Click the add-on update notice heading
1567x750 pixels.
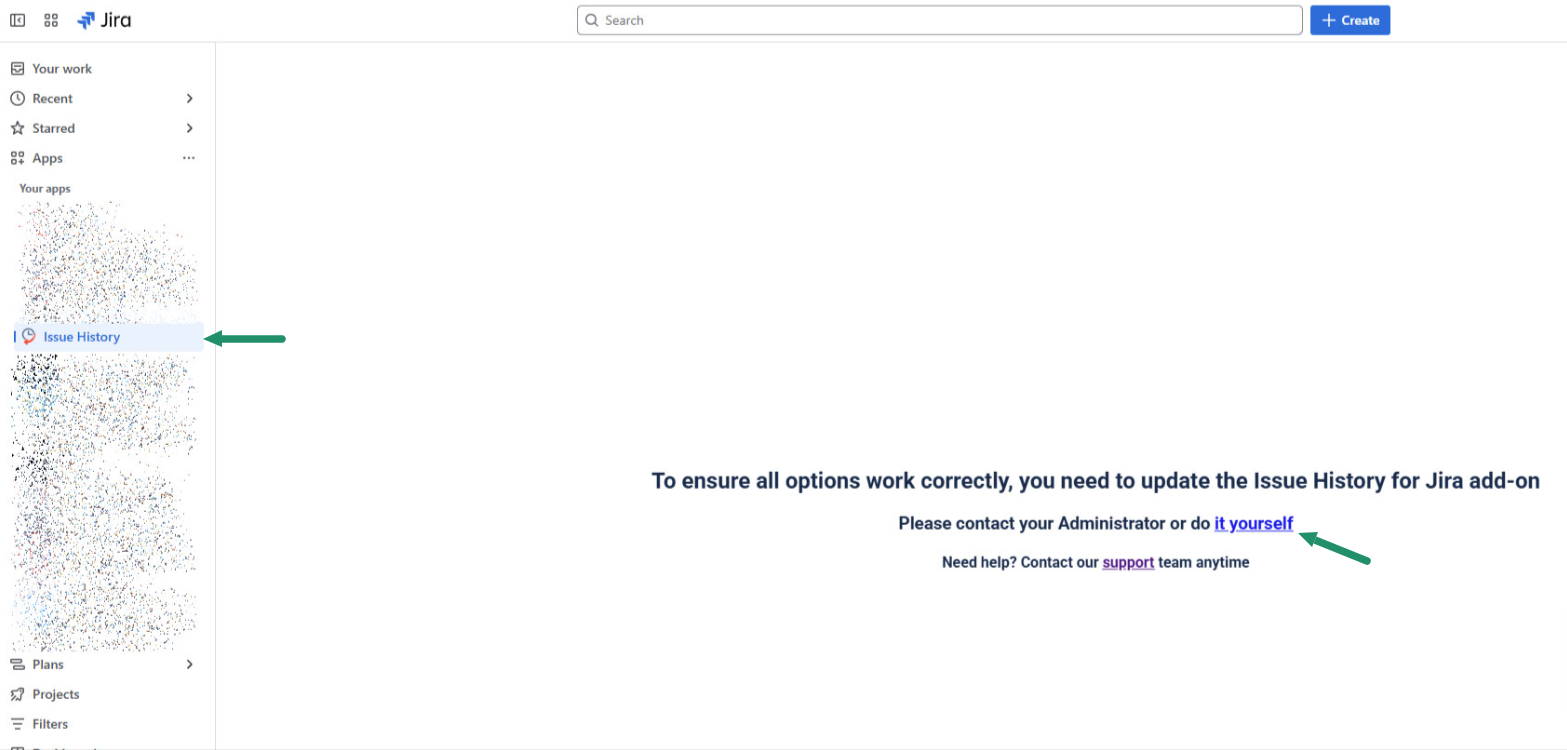[1095, 481]
